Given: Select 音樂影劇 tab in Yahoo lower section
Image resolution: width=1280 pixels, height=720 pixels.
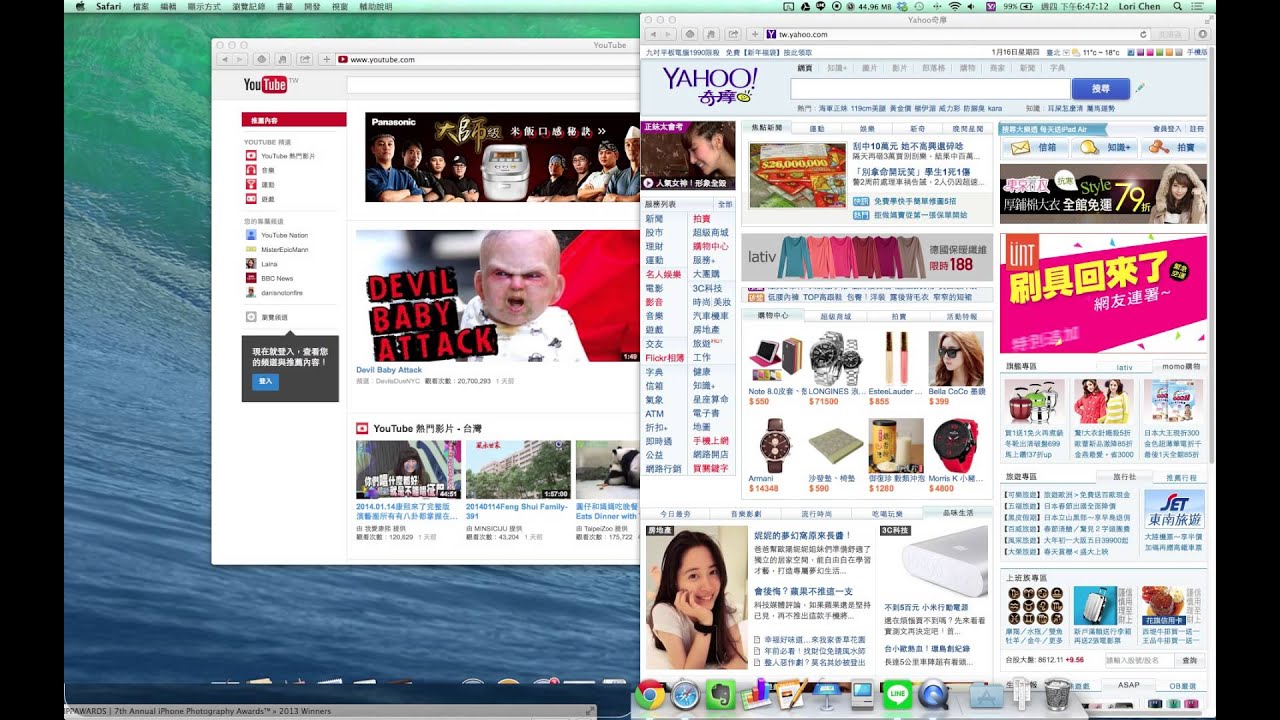Looking at the screenshot, I should click(746, 513).
